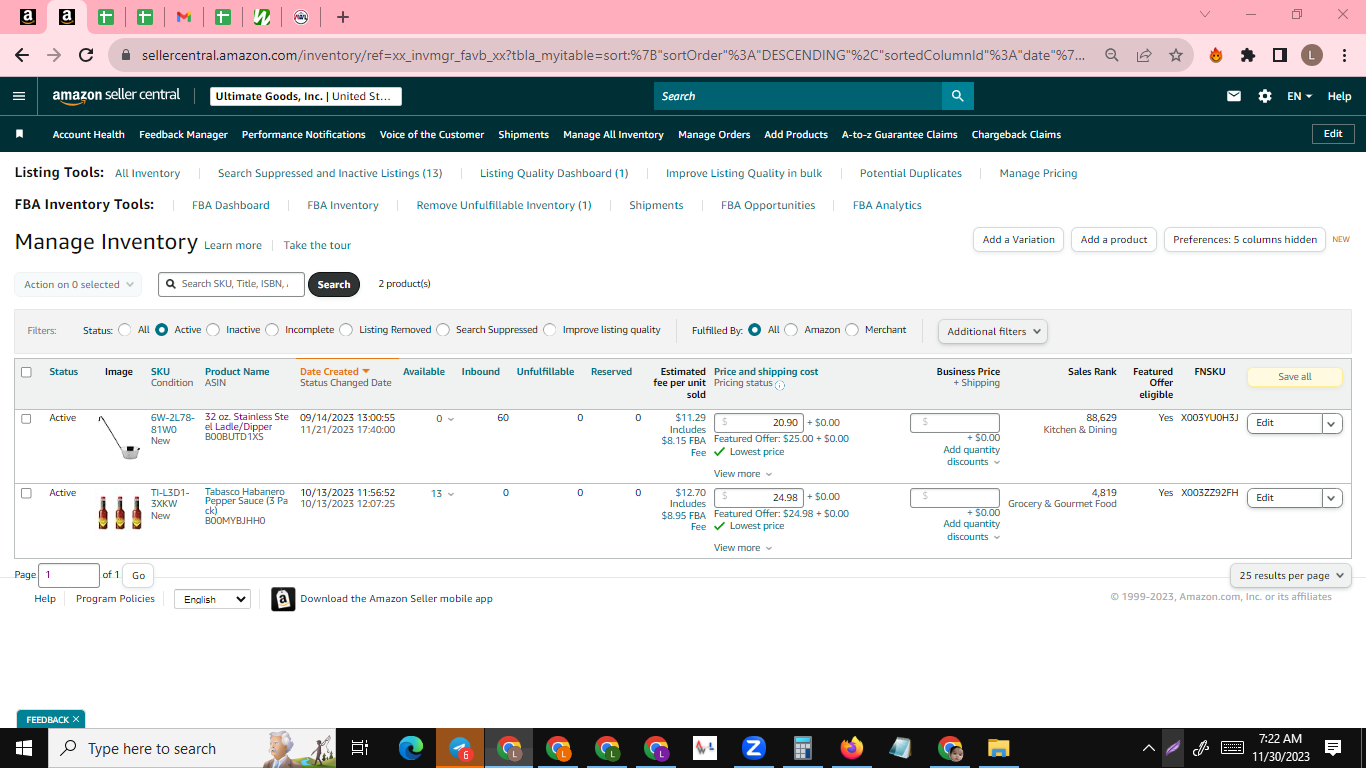
Task: Open the Edit dropdown arrow for the Ladle row
Action: click(1332, 423)
